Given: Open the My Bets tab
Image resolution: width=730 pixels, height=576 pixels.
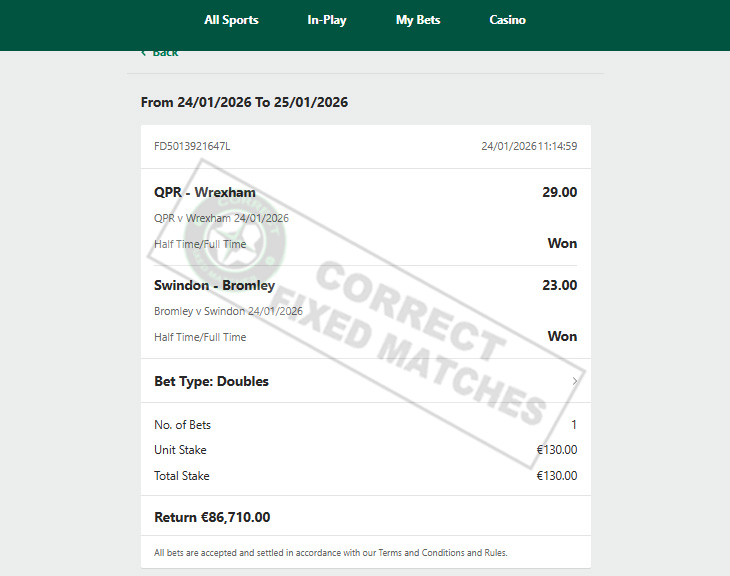Looking at the screenshot, I should (418, 20).
